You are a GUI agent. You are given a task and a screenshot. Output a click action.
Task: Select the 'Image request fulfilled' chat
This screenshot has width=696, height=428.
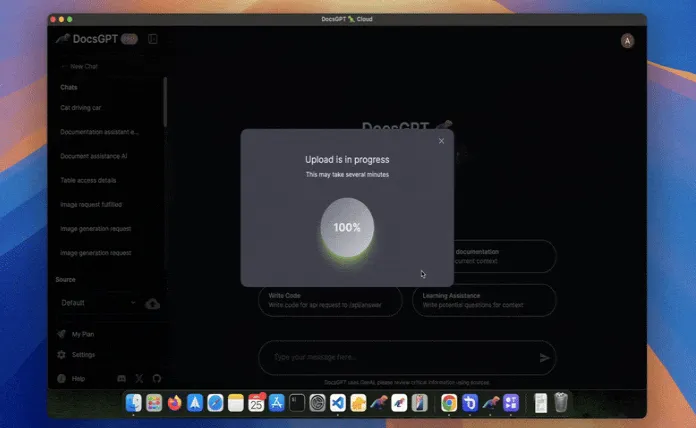coord(91,204)
